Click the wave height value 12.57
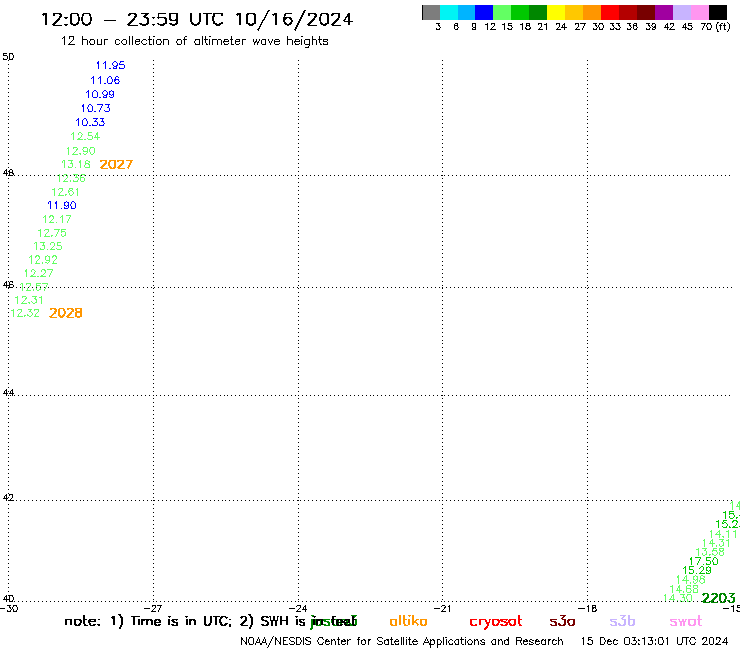This screenshot has height=650, width=740. coord(34,287)
